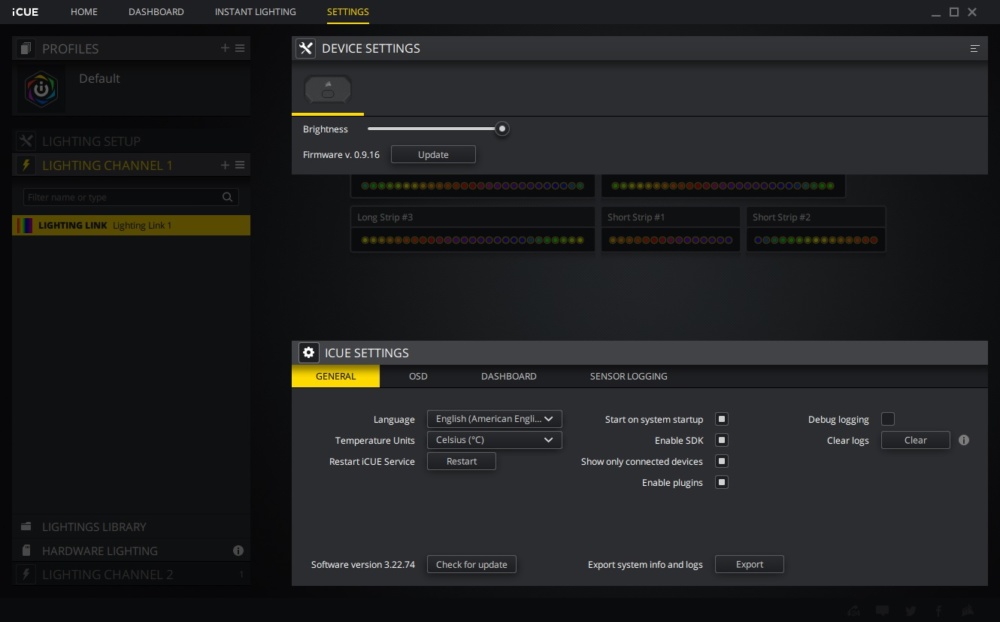This screenshot has width=1000, height=622.
Task: Click the Lighting Channel 1 lightning bolt icon
Action: point(26,165)
